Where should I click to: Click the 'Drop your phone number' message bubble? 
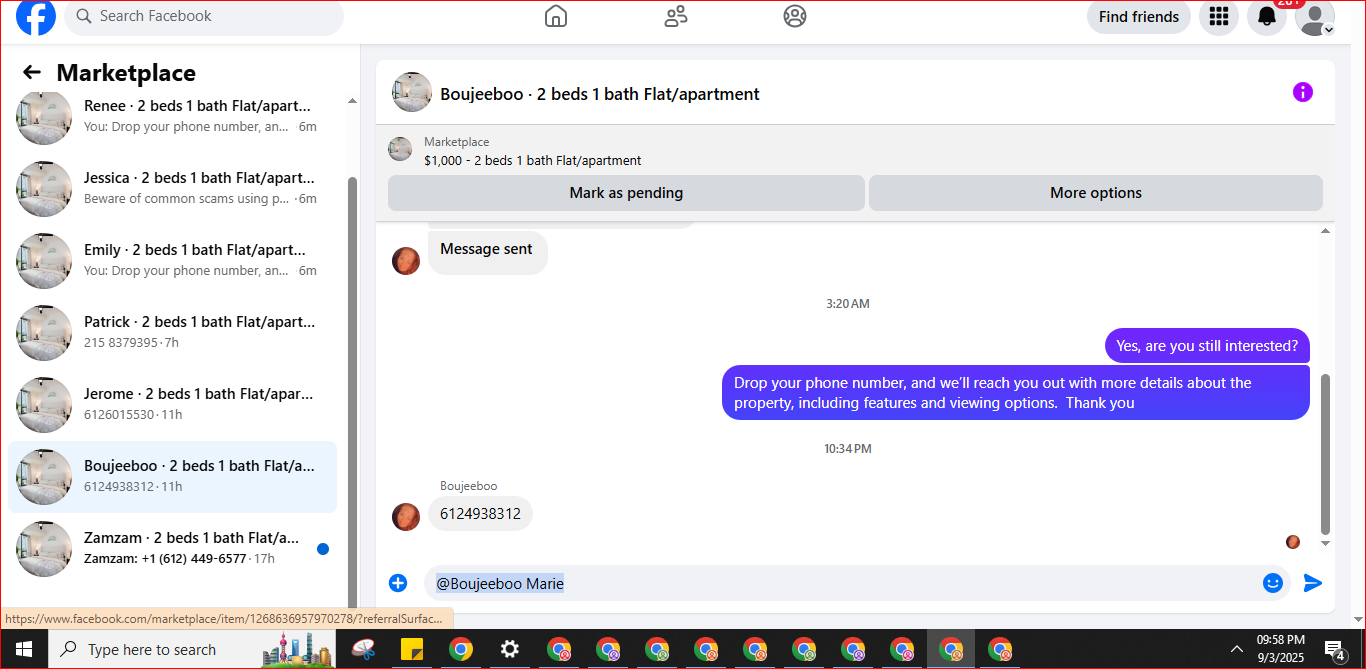1016,393
